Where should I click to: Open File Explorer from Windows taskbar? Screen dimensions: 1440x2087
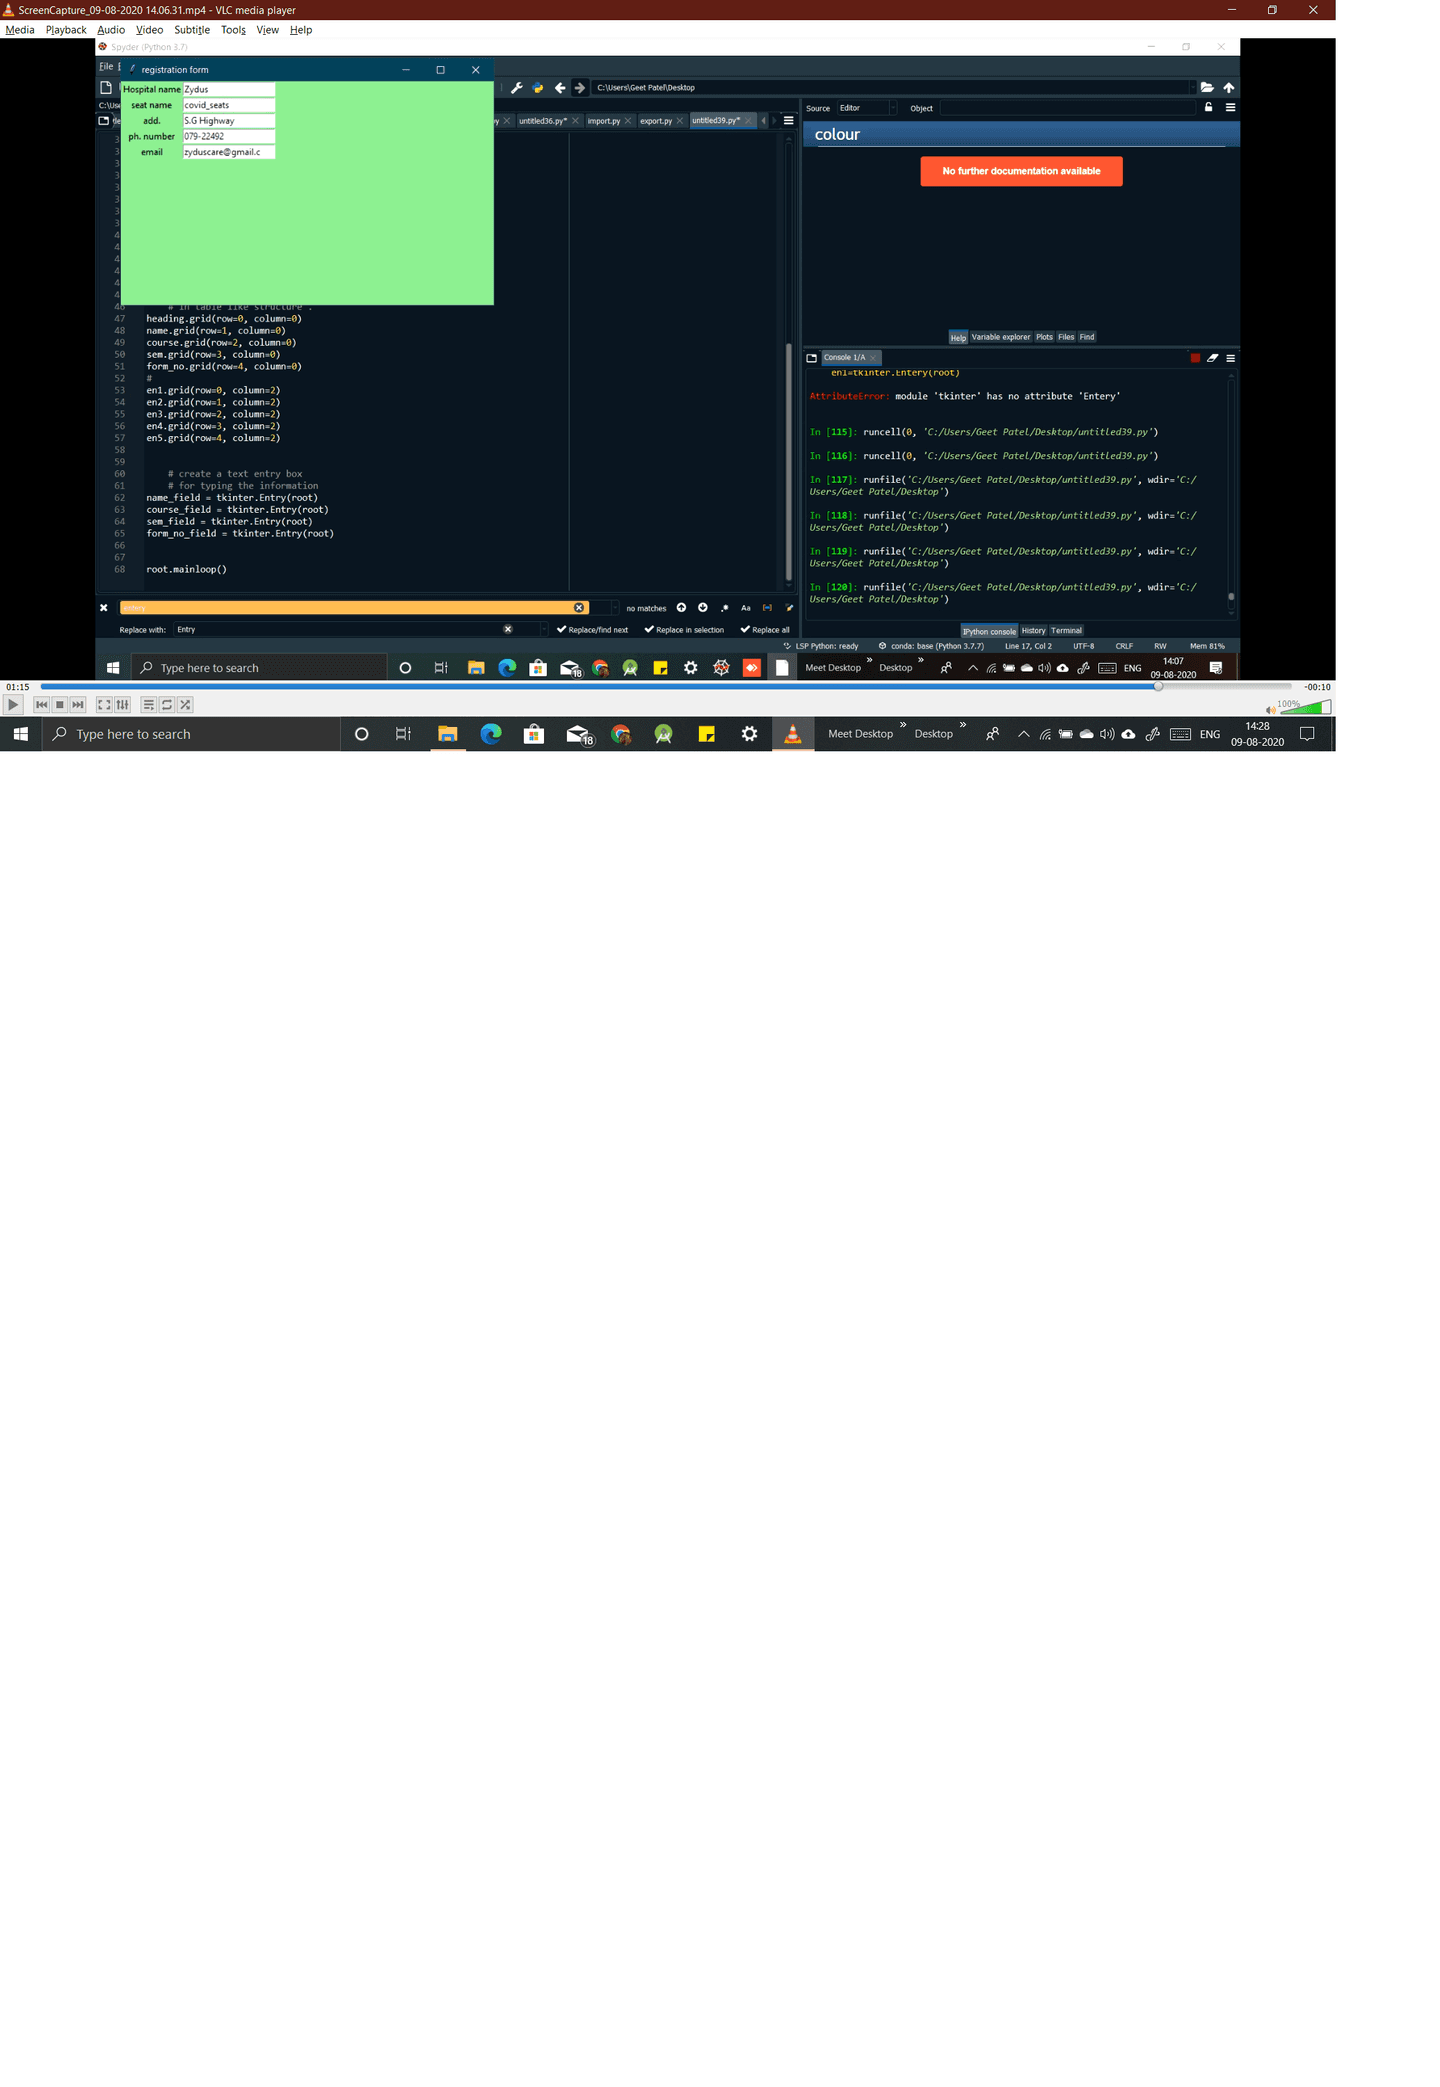447,734
